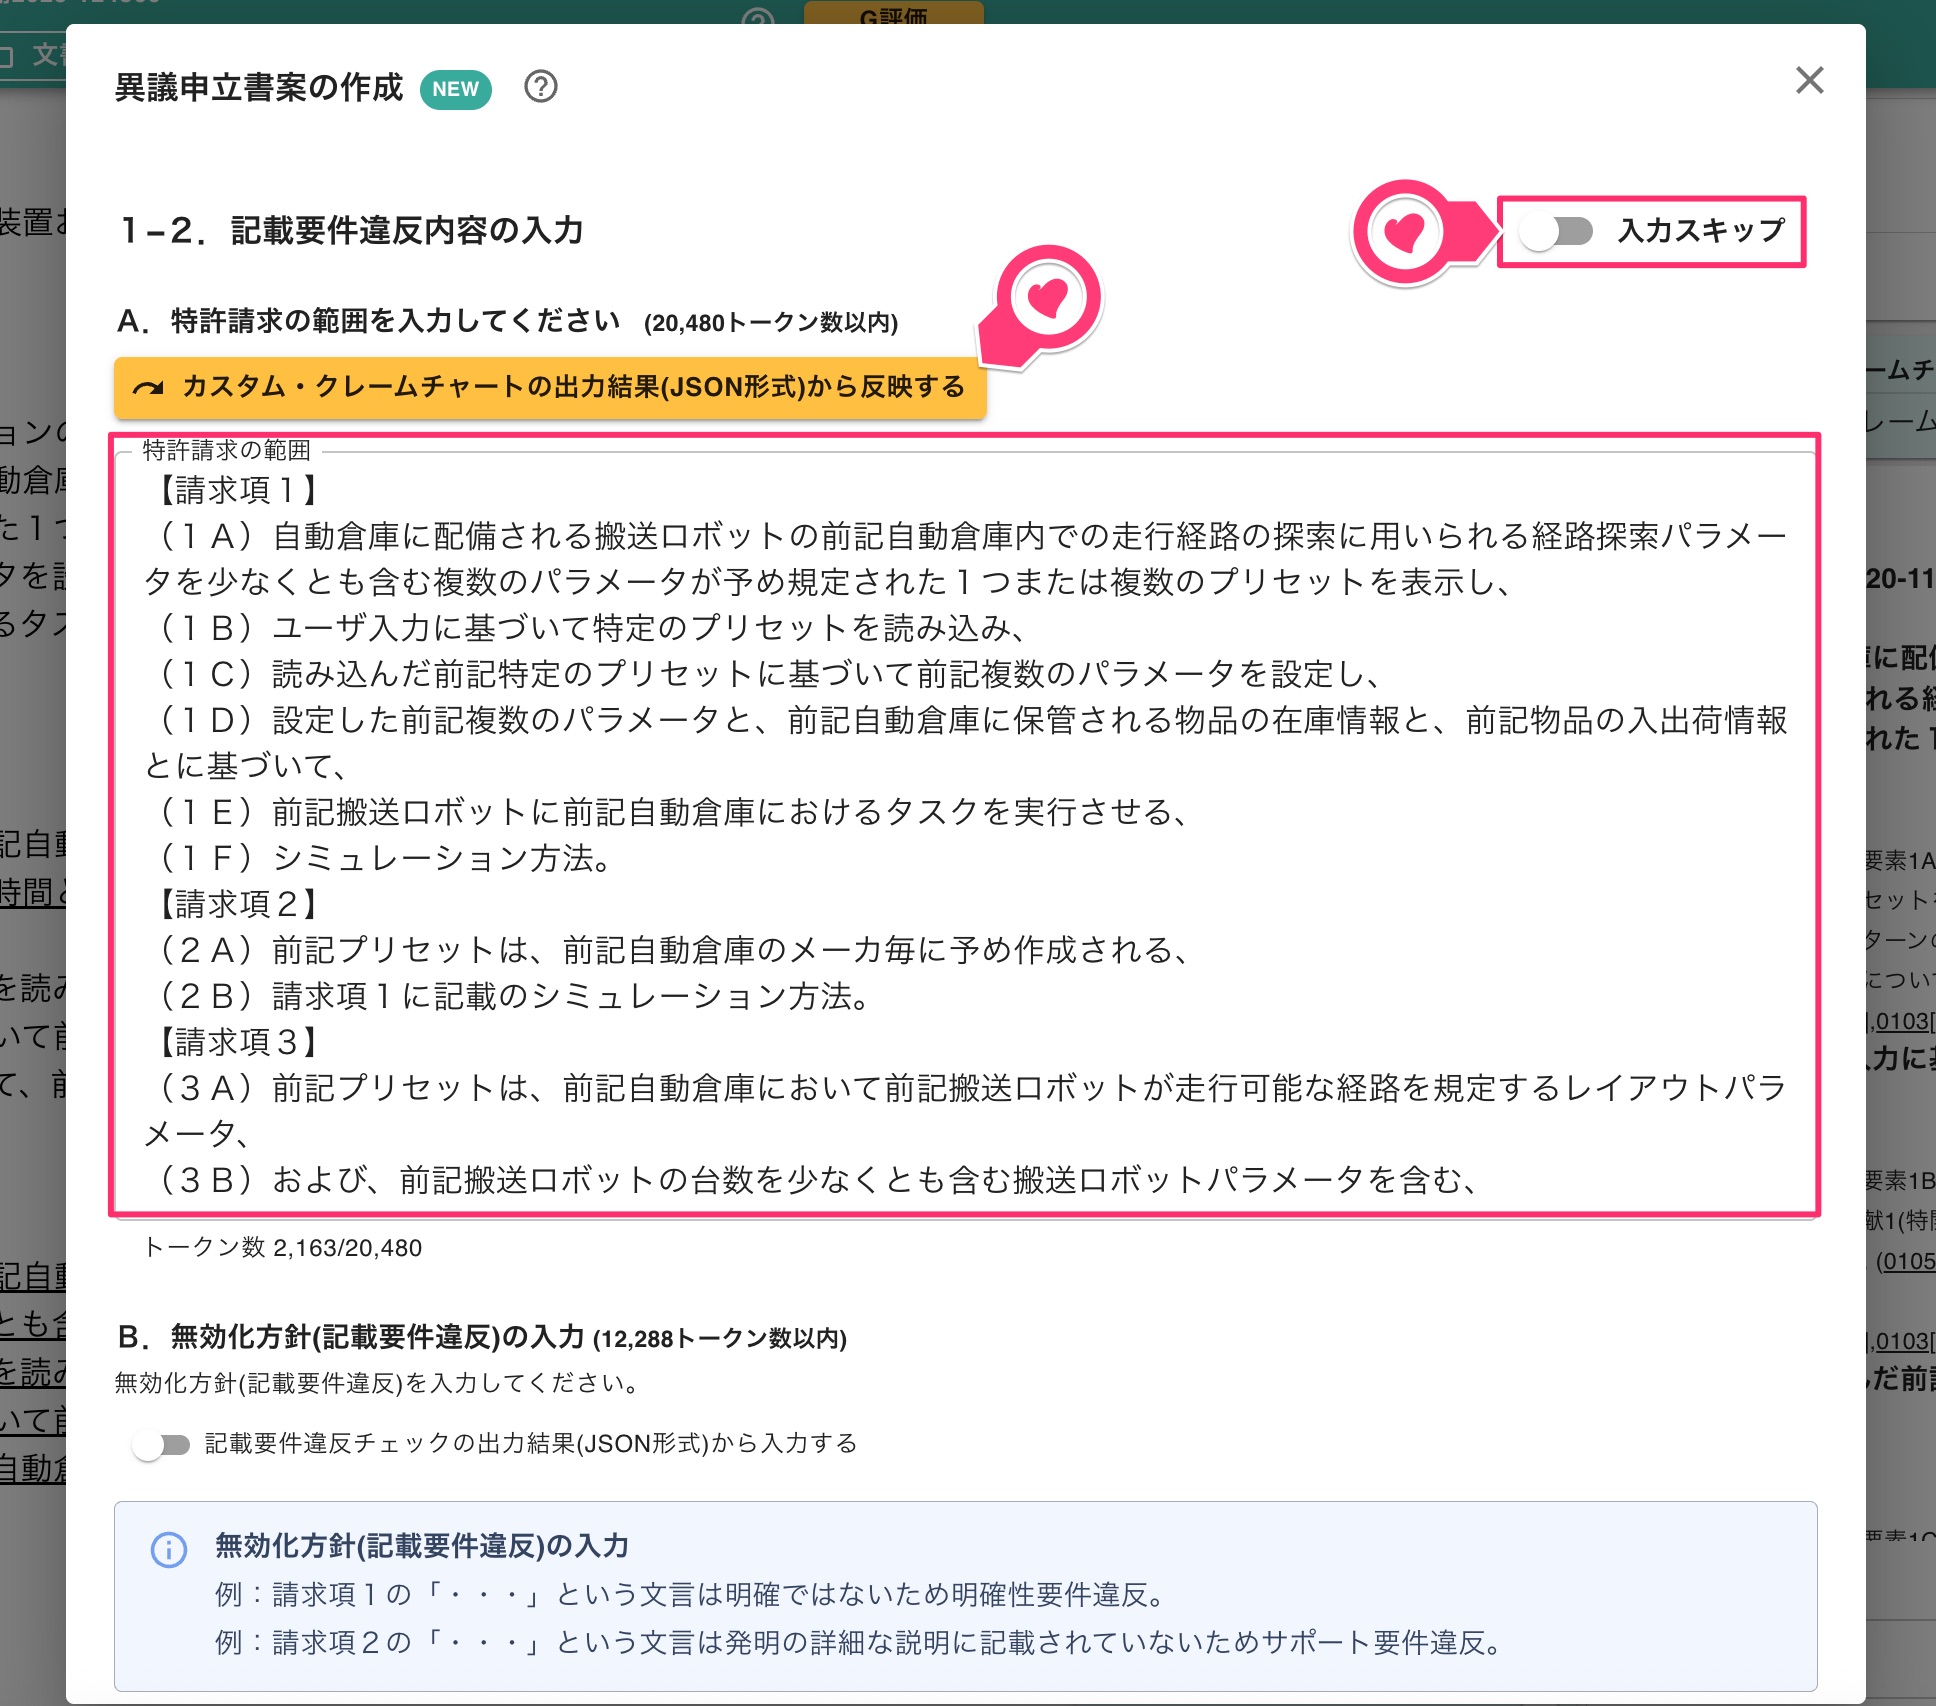The image size is (1936, 1706).
Task: Click the トークン数 2,163/20,480 counter text
Action: [283, 1248]
